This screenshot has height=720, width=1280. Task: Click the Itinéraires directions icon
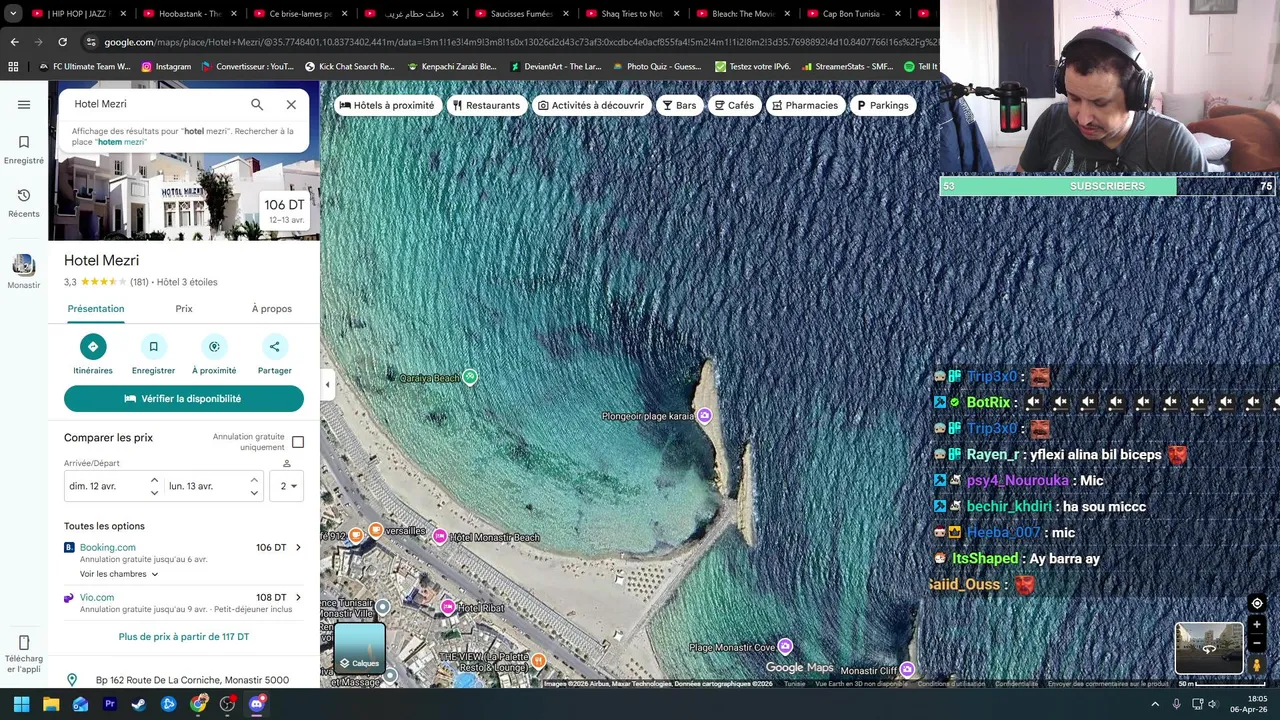click(93, 346)
